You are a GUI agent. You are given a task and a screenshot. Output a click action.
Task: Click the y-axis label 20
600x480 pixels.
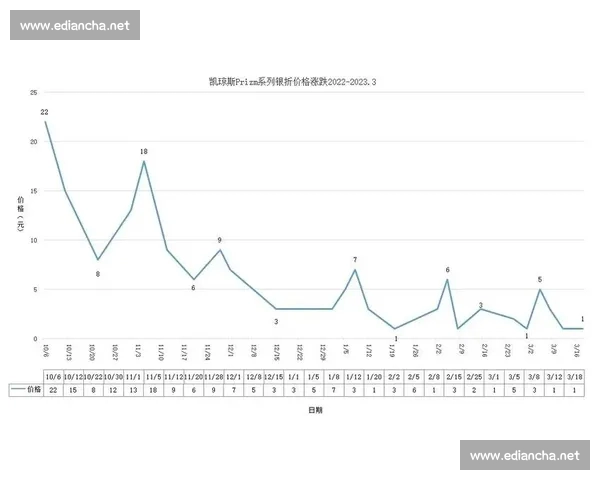click(34, 142)
